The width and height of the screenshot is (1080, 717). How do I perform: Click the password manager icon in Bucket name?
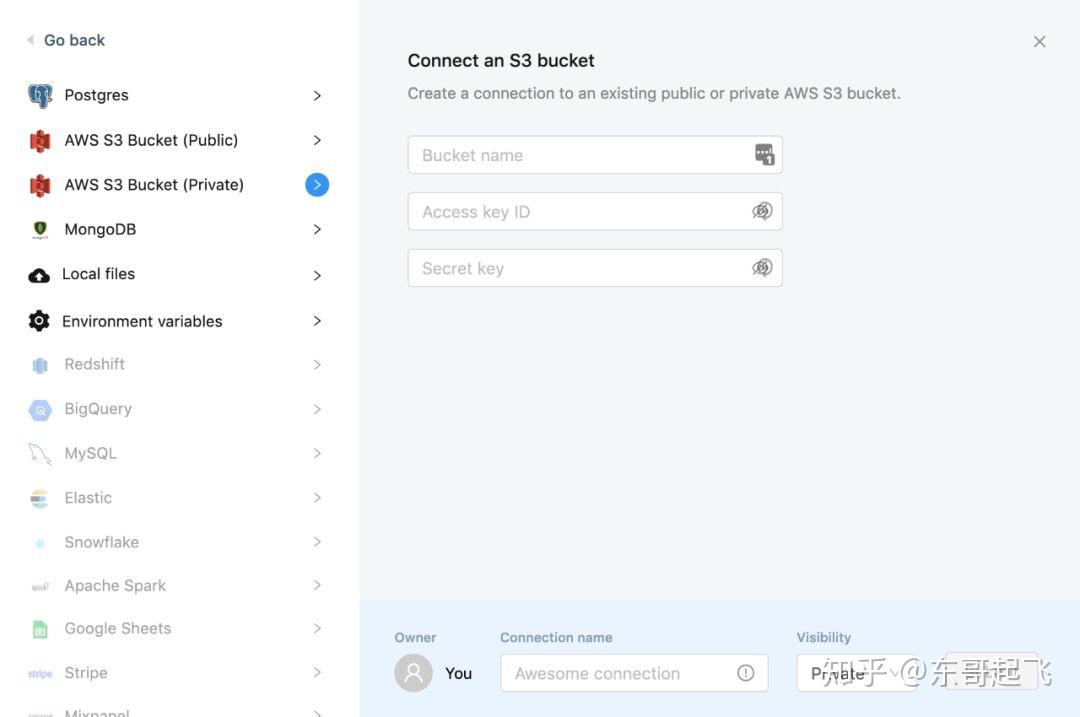tap(765, 155)
